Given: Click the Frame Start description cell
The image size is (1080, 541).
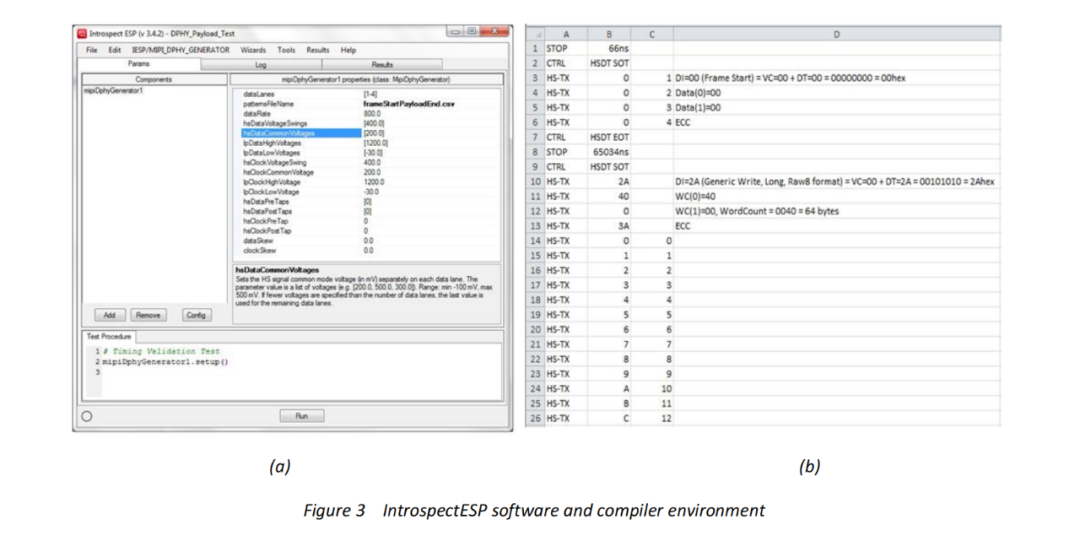Looking at the screenshot, I should coord(837,79).
